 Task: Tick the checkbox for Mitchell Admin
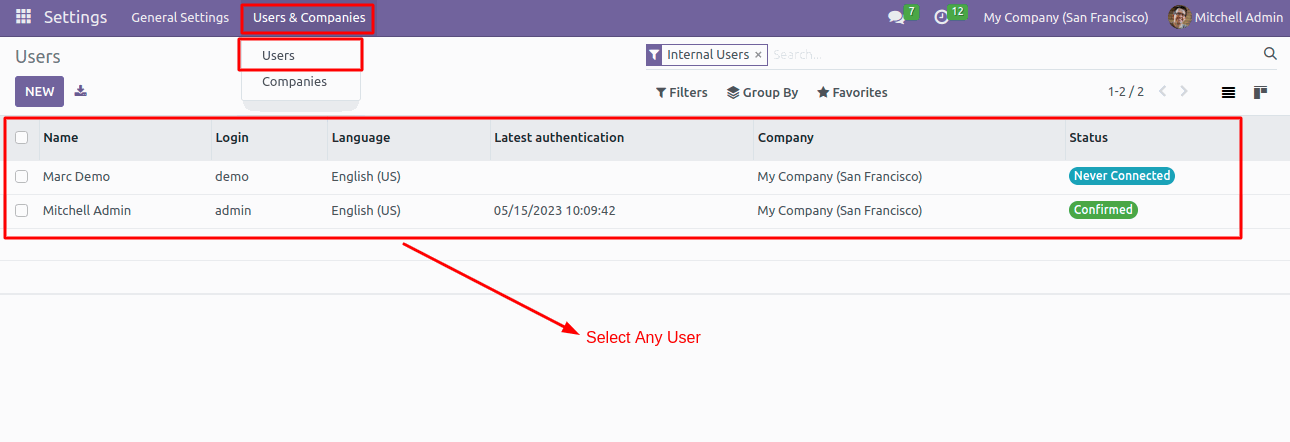pyautogui.click(x=22, y=211)
